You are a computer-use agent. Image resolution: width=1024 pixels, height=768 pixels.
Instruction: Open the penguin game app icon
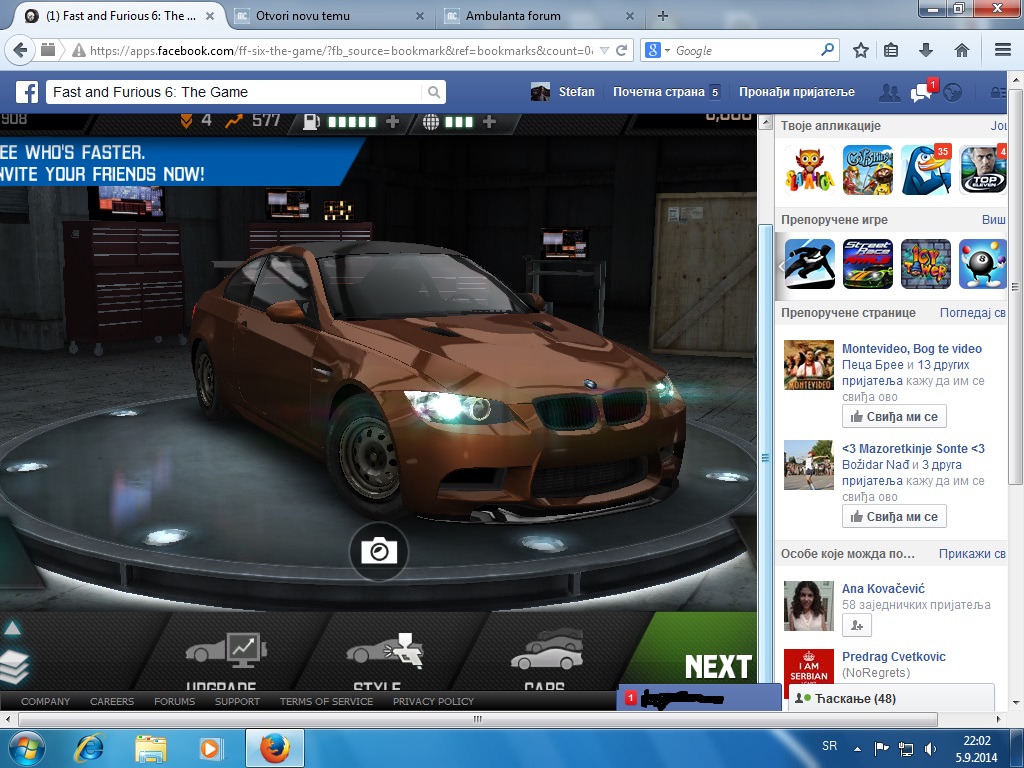[926, 170]
